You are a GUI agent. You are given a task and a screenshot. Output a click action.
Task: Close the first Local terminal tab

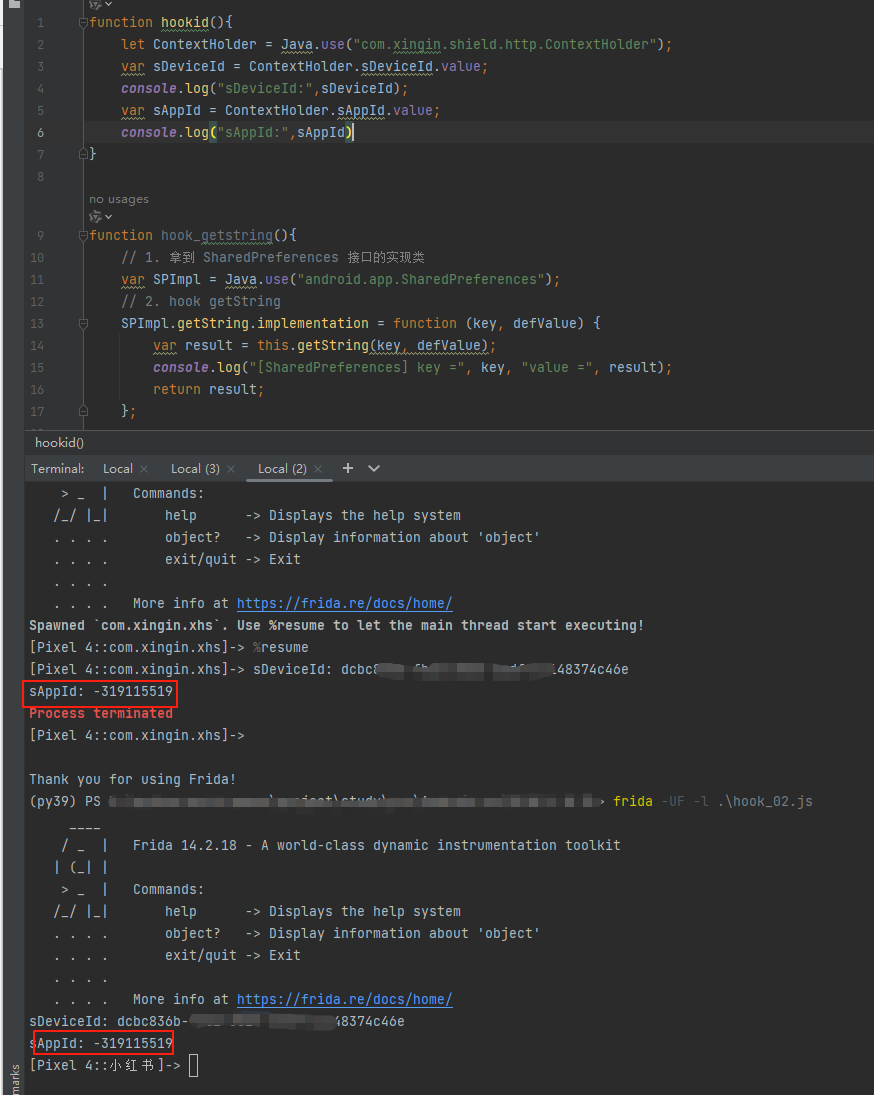pos(144,469)
